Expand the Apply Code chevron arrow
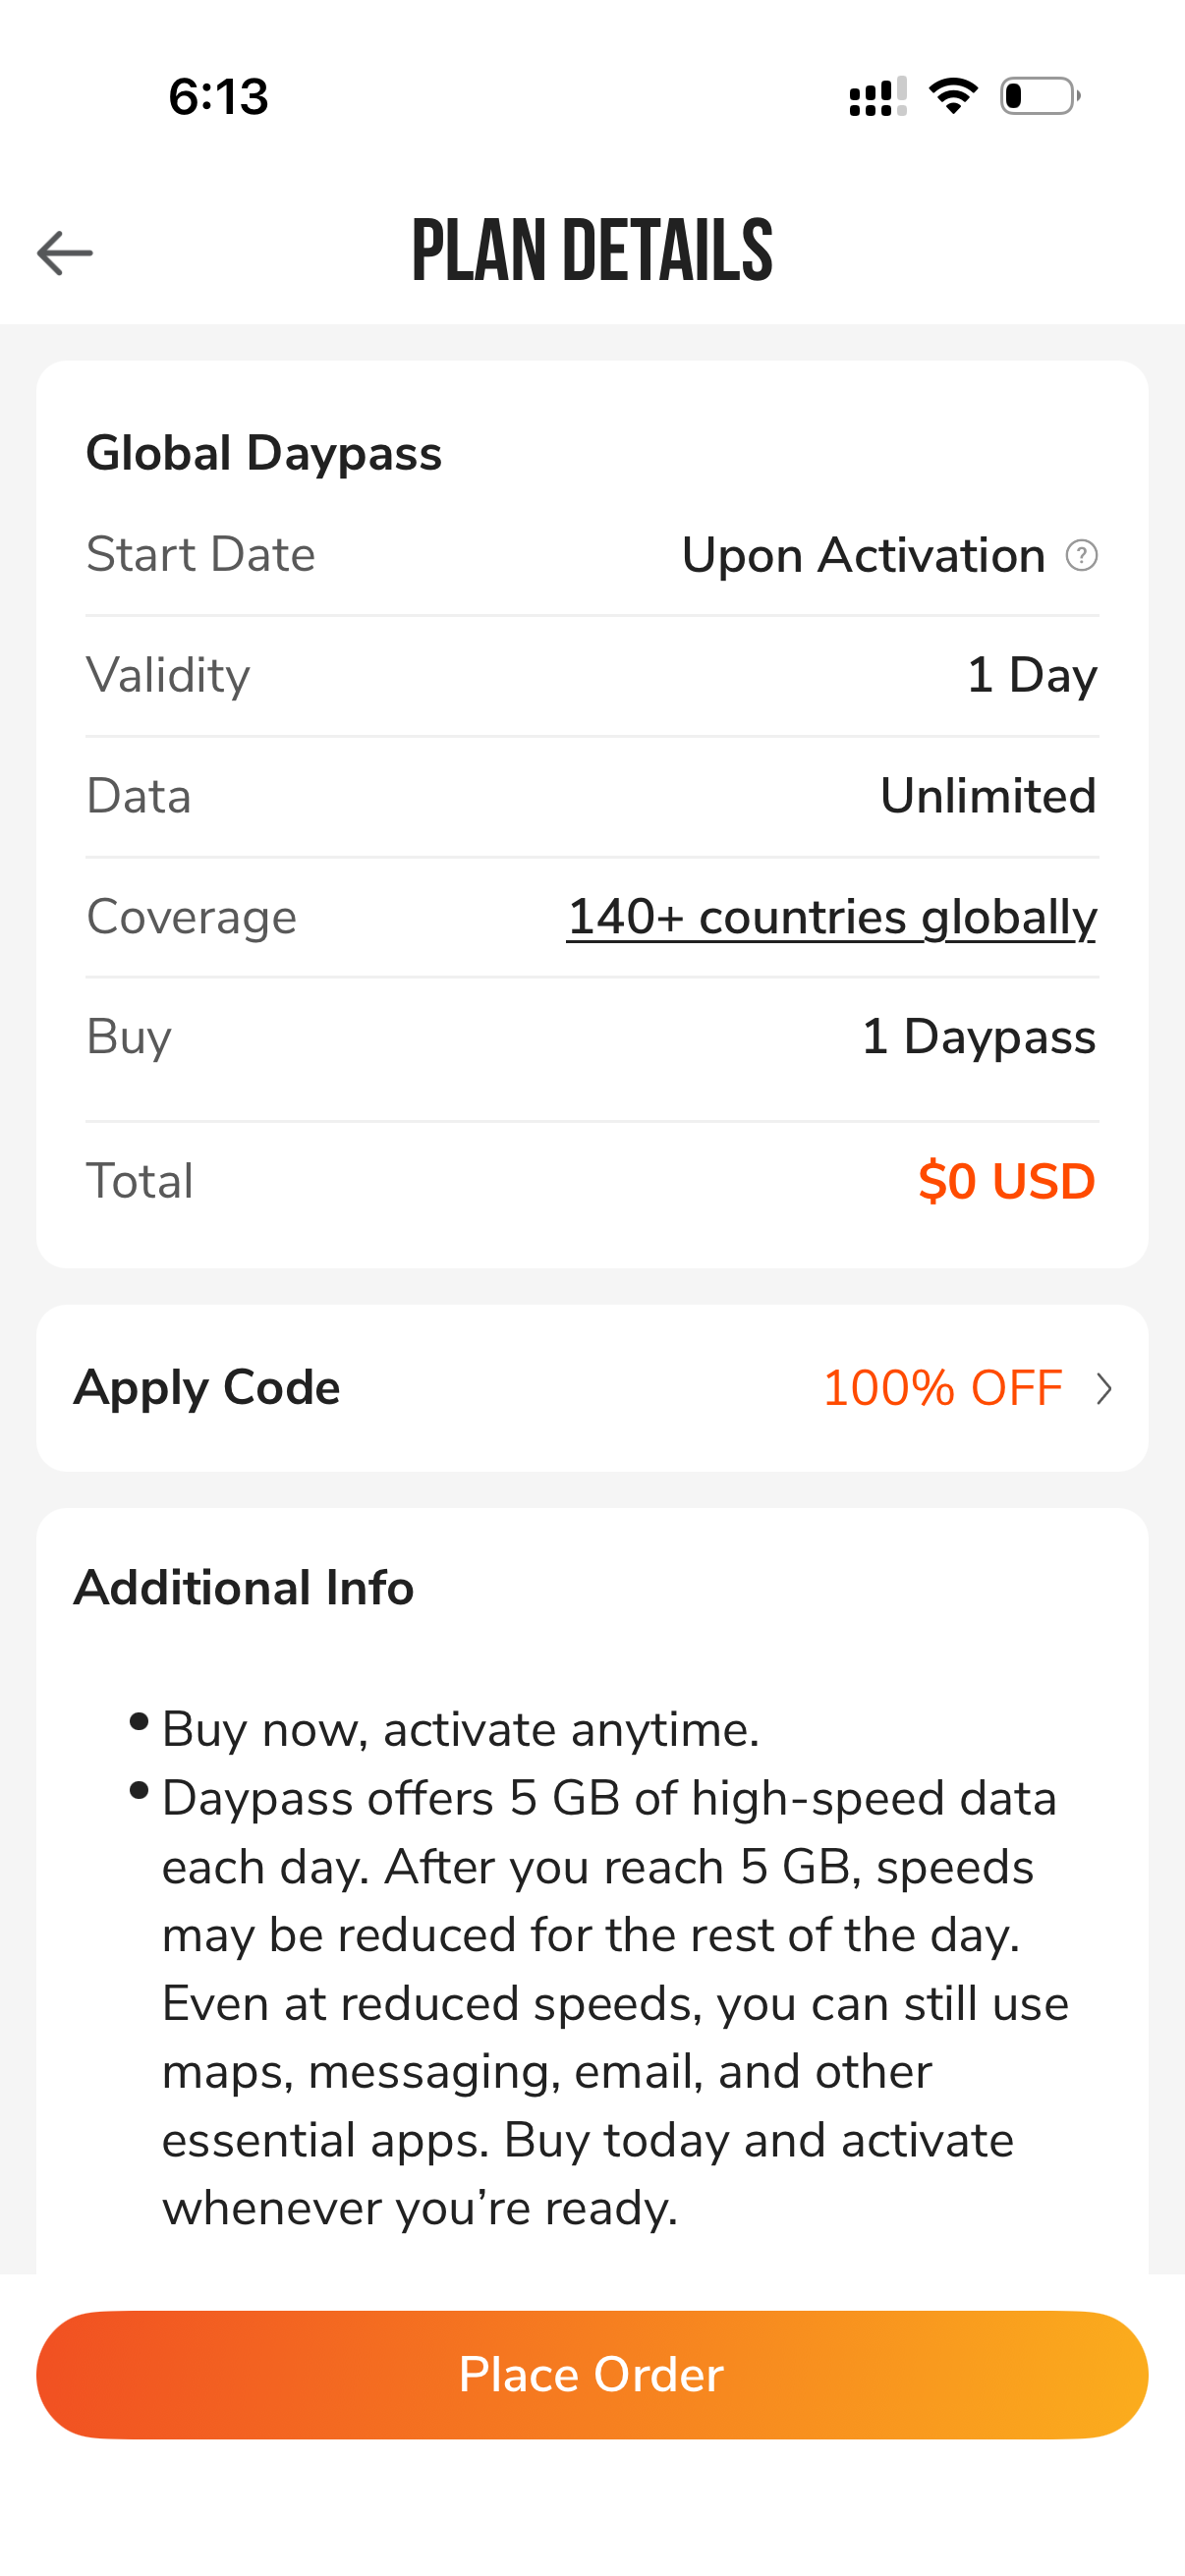Screen dimensions: 1185x2576 pyautogui.click(x=1104, y=1388)
